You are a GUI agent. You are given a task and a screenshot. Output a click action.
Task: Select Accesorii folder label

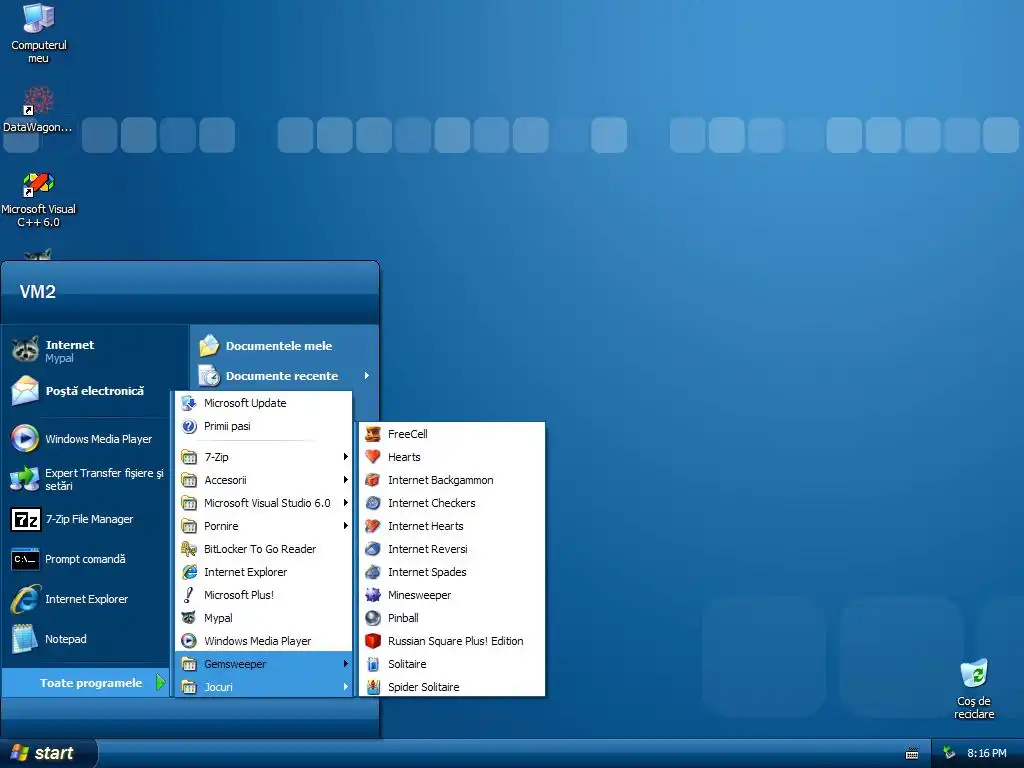(225, 480)
